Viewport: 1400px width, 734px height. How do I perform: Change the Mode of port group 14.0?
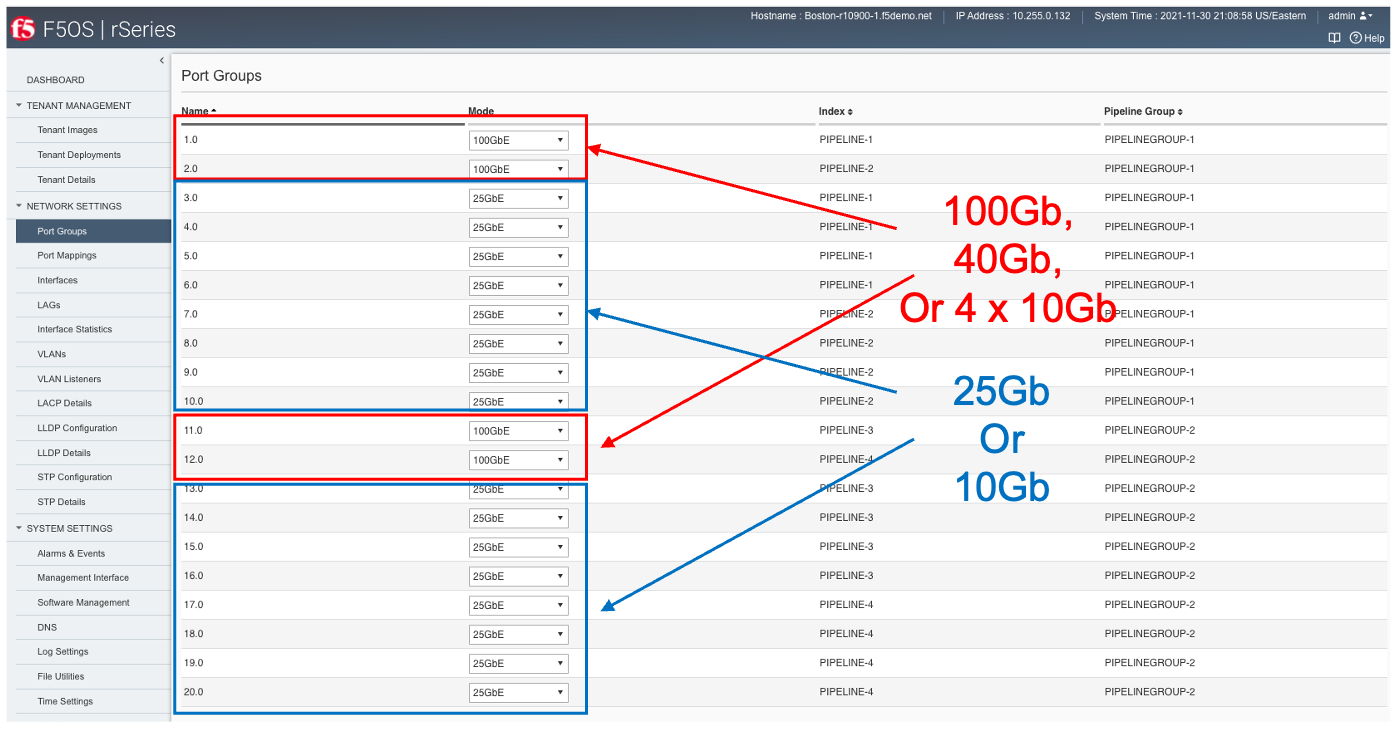518,518
